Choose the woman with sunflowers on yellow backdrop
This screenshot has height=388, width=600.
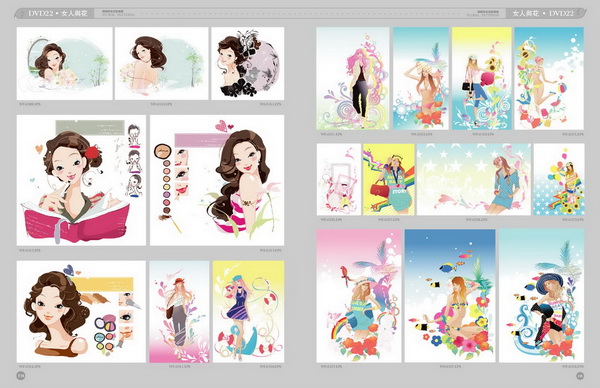(x=481, y=78)
